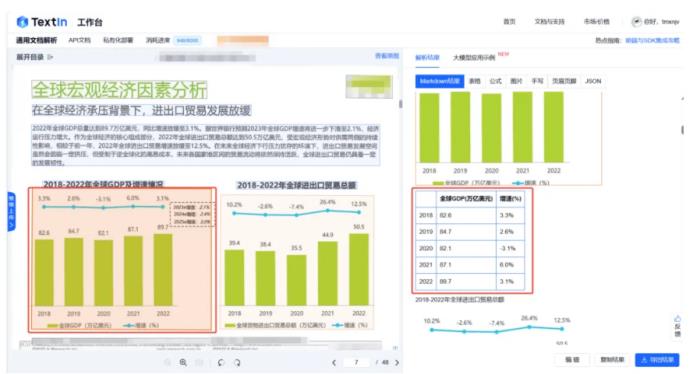Open the 大模型应用示例 tab

(474, 58)
